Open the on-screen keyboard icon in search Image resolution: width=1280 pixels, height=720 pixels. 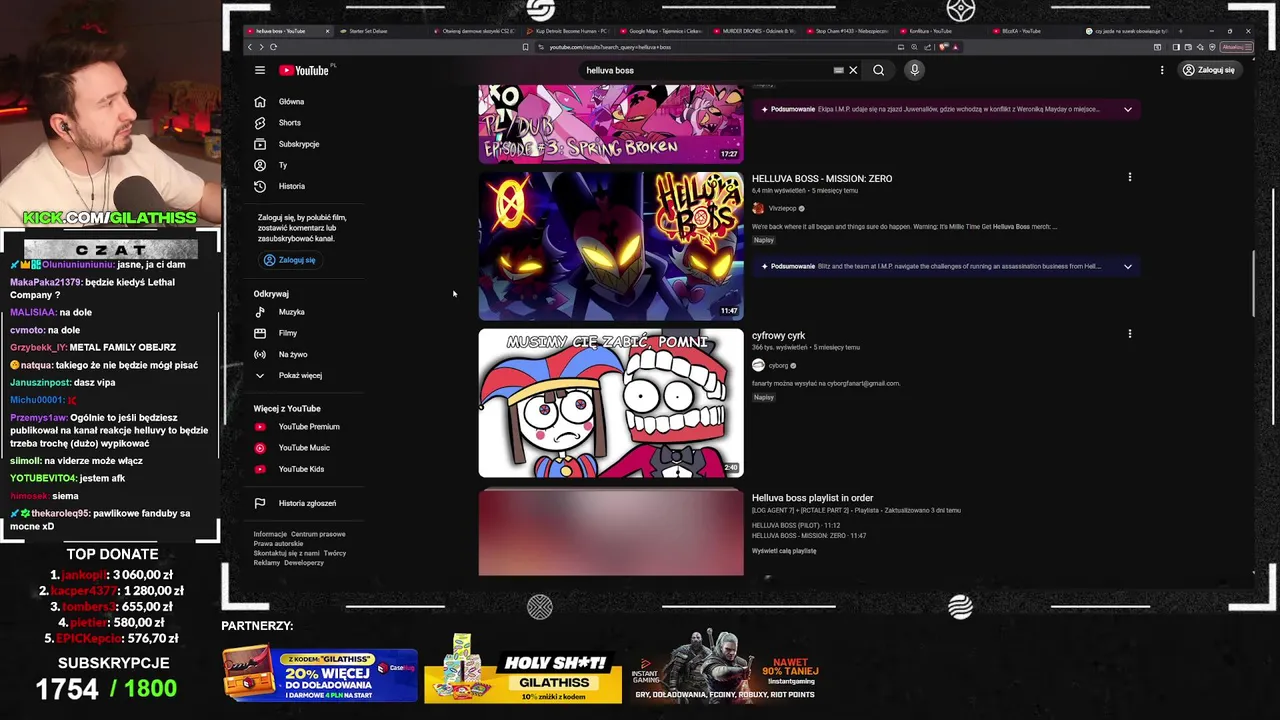pyautogui.click(x=838, y=70)
